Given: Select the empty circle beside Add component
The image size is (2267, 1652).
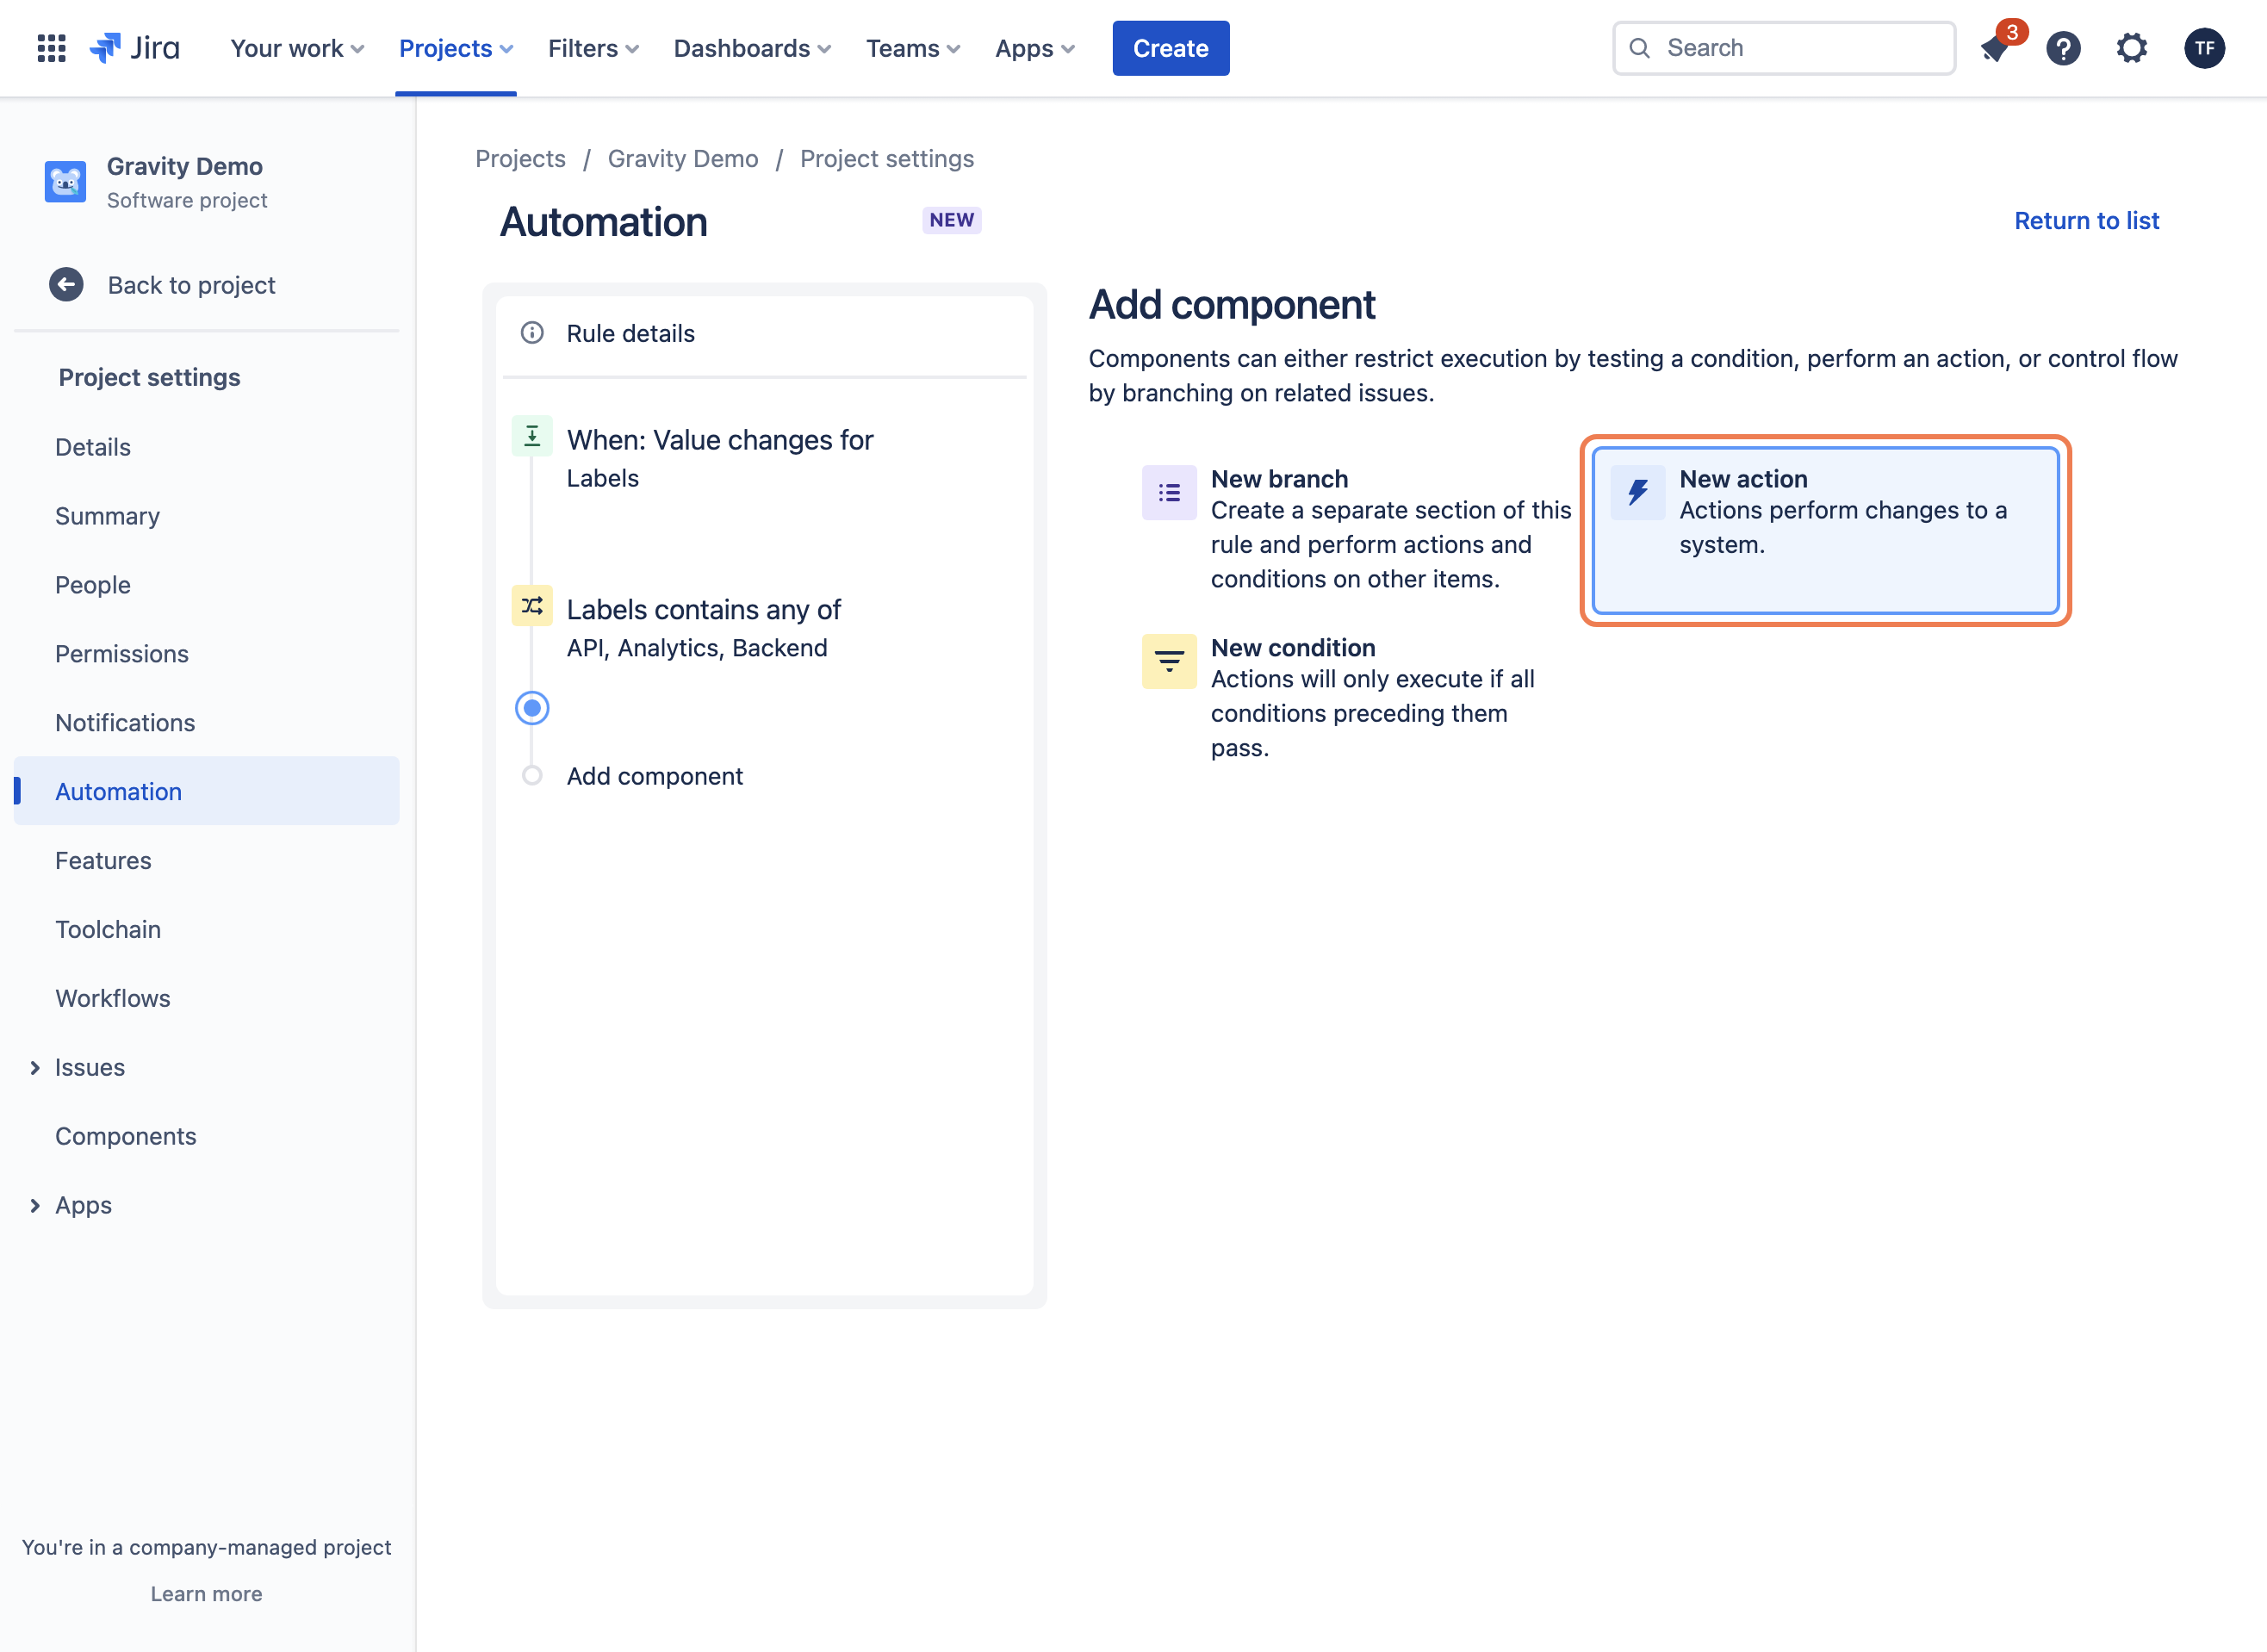Looking at the screenshot, I should click(x=532, y=776).
